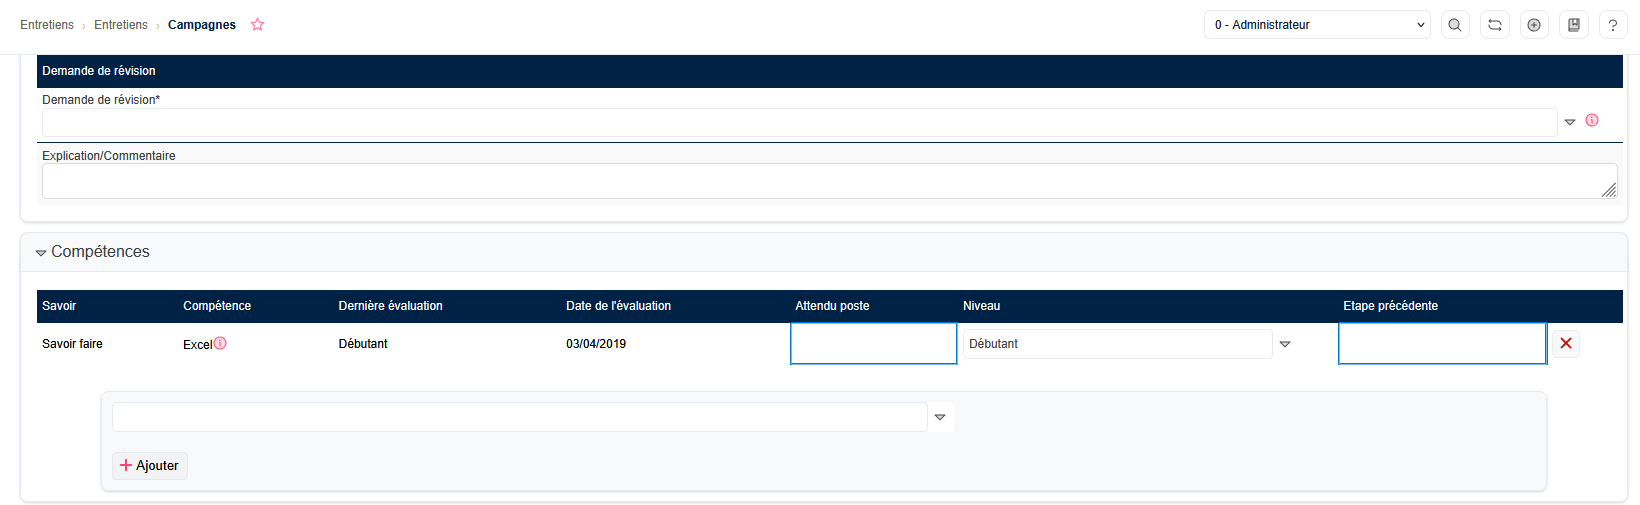The width and height of the screenshot is (1640, 505).
Task: Collapse the Compétences section
Action: click(x=41, y=253)
